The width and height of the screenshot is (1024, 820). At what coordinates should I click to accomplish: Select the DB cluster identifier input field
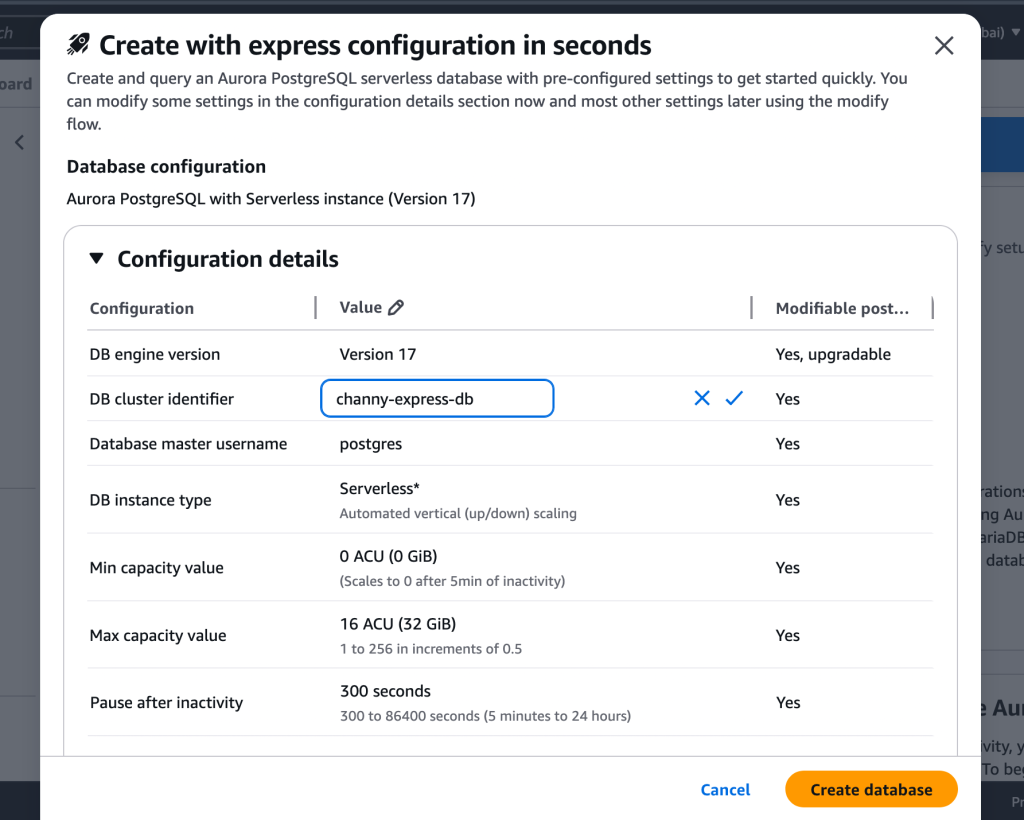click(x=437, y=398)
